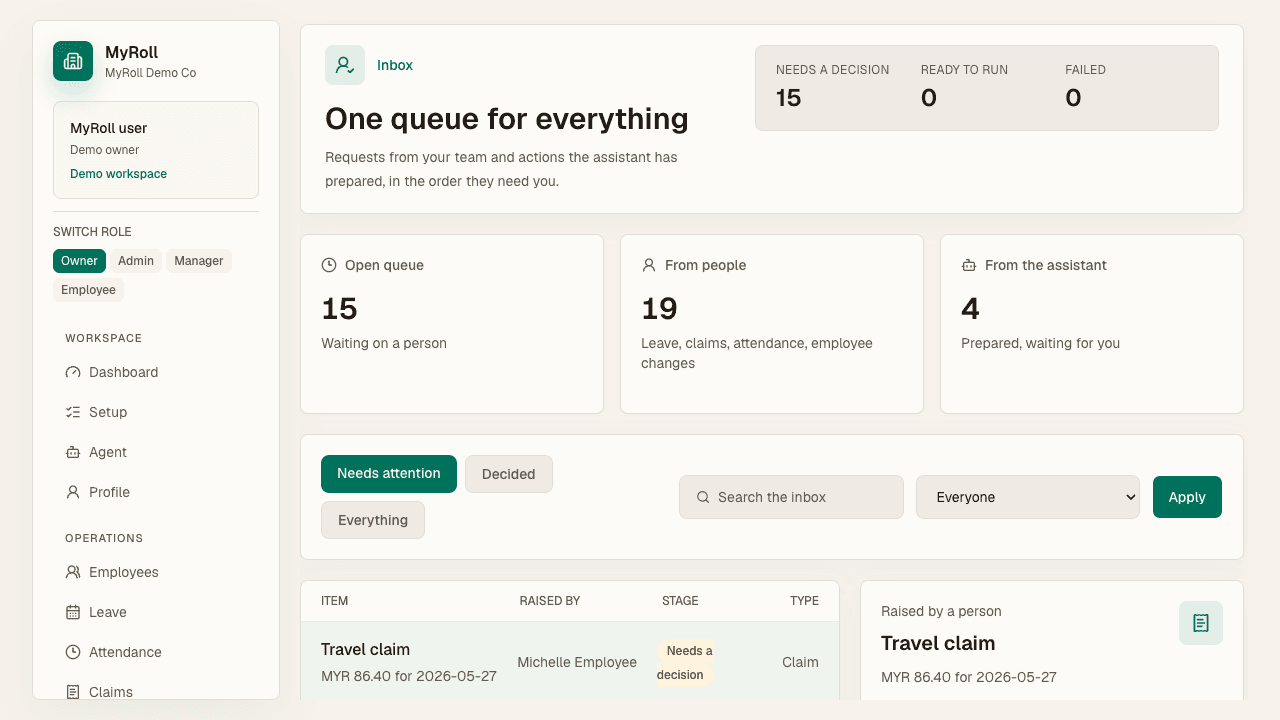Open the Demo workspace link
This screenshot has width=1280, height=720.
(x=118, y=174)
